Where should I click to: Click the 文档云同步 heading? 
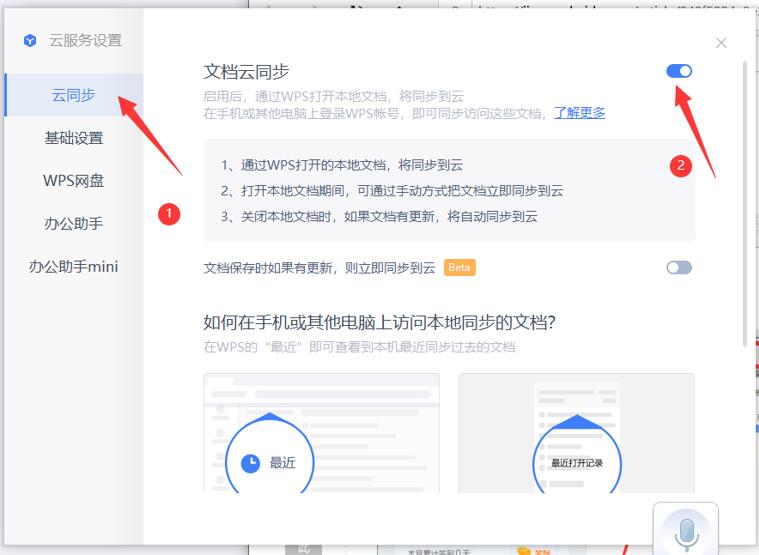pos(246,72)
